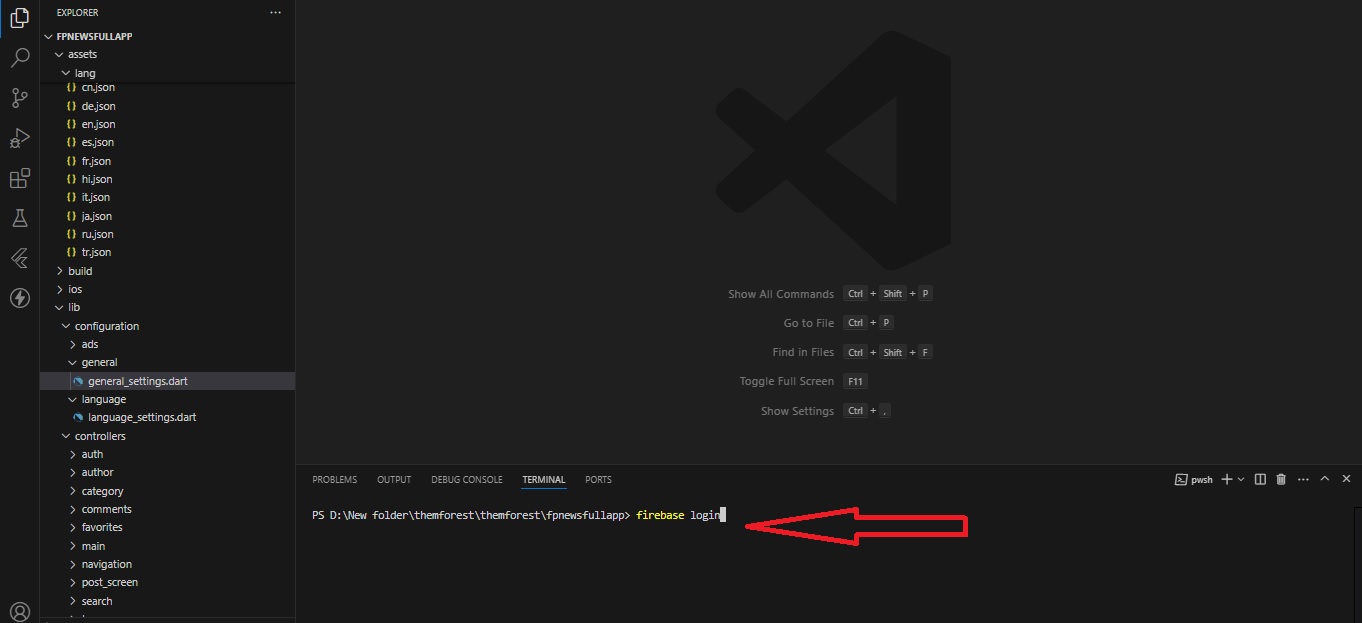Open fr.json file
The image size is (1362, 623).
click(167, 161)
